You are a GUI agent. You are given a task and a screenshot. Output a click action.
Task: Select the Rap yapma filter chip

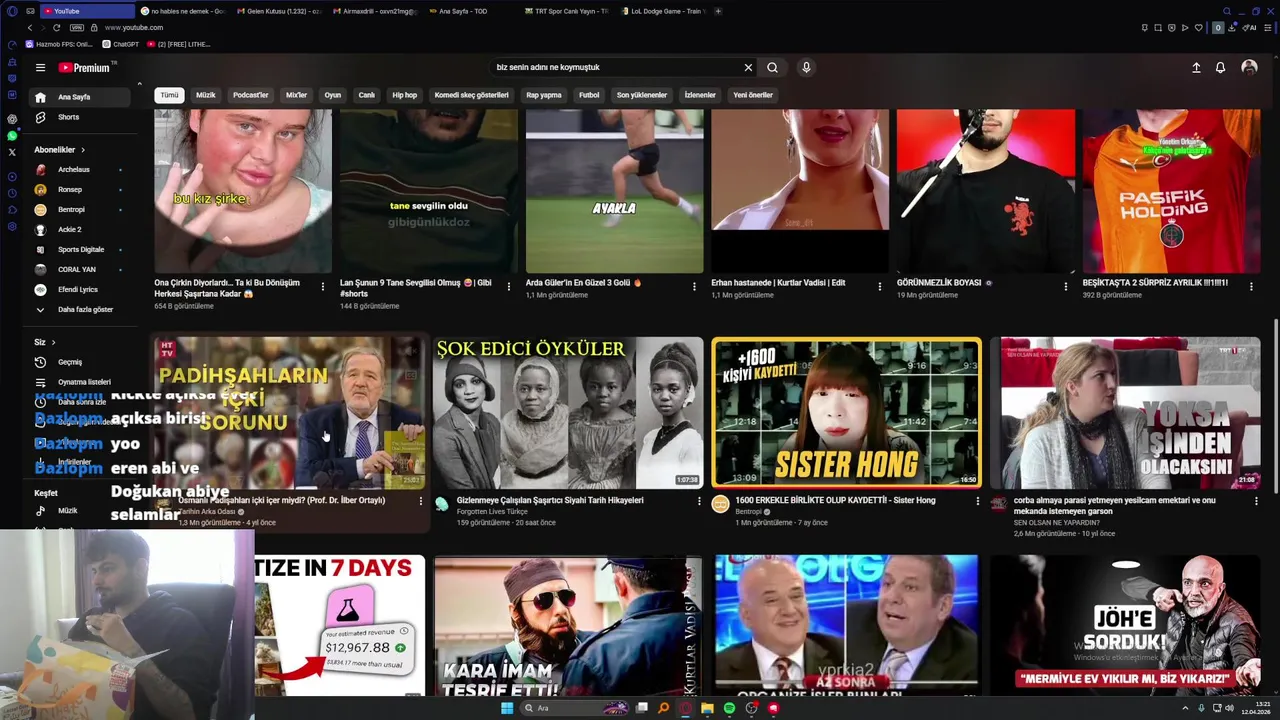pyautogui.click(x=544, y=95)
